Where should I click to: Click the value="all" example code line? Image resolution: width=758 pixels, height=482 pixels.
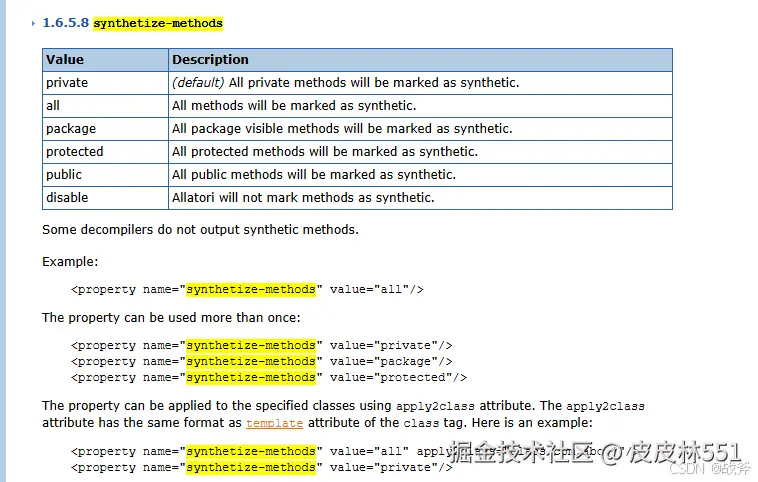[247, 290]
